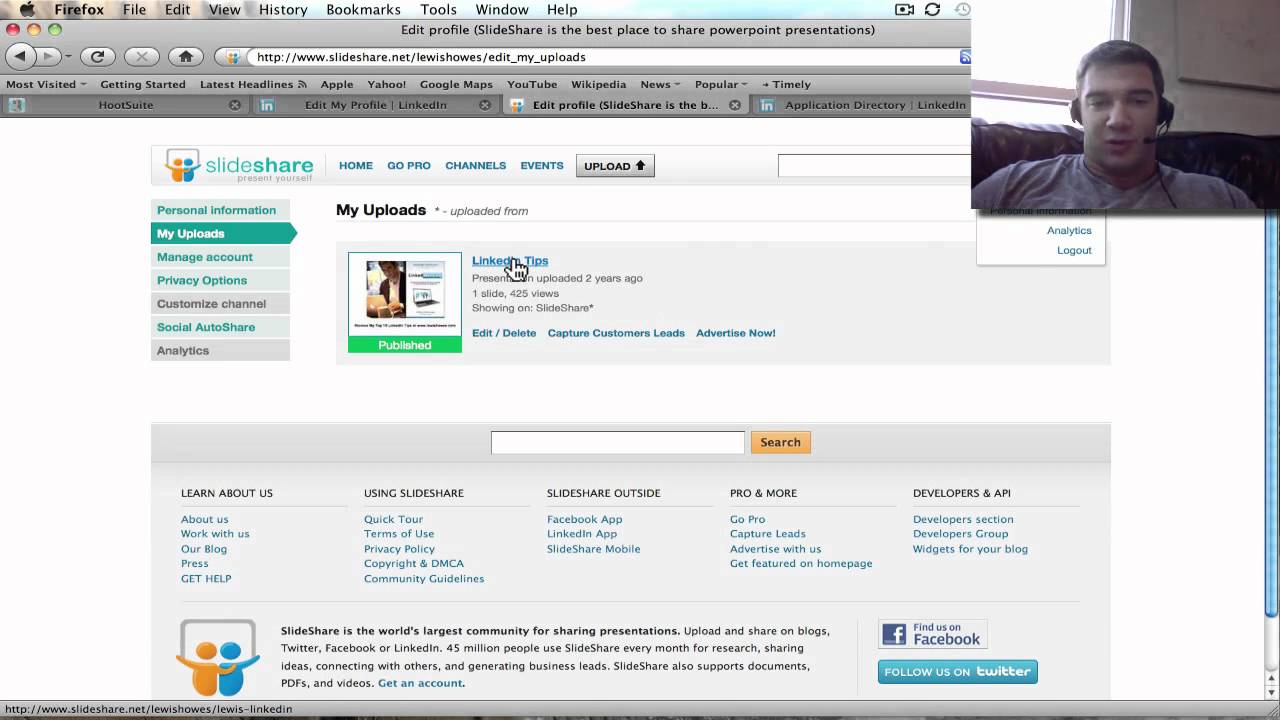Open the Bookmarks menu

point(363,9)
